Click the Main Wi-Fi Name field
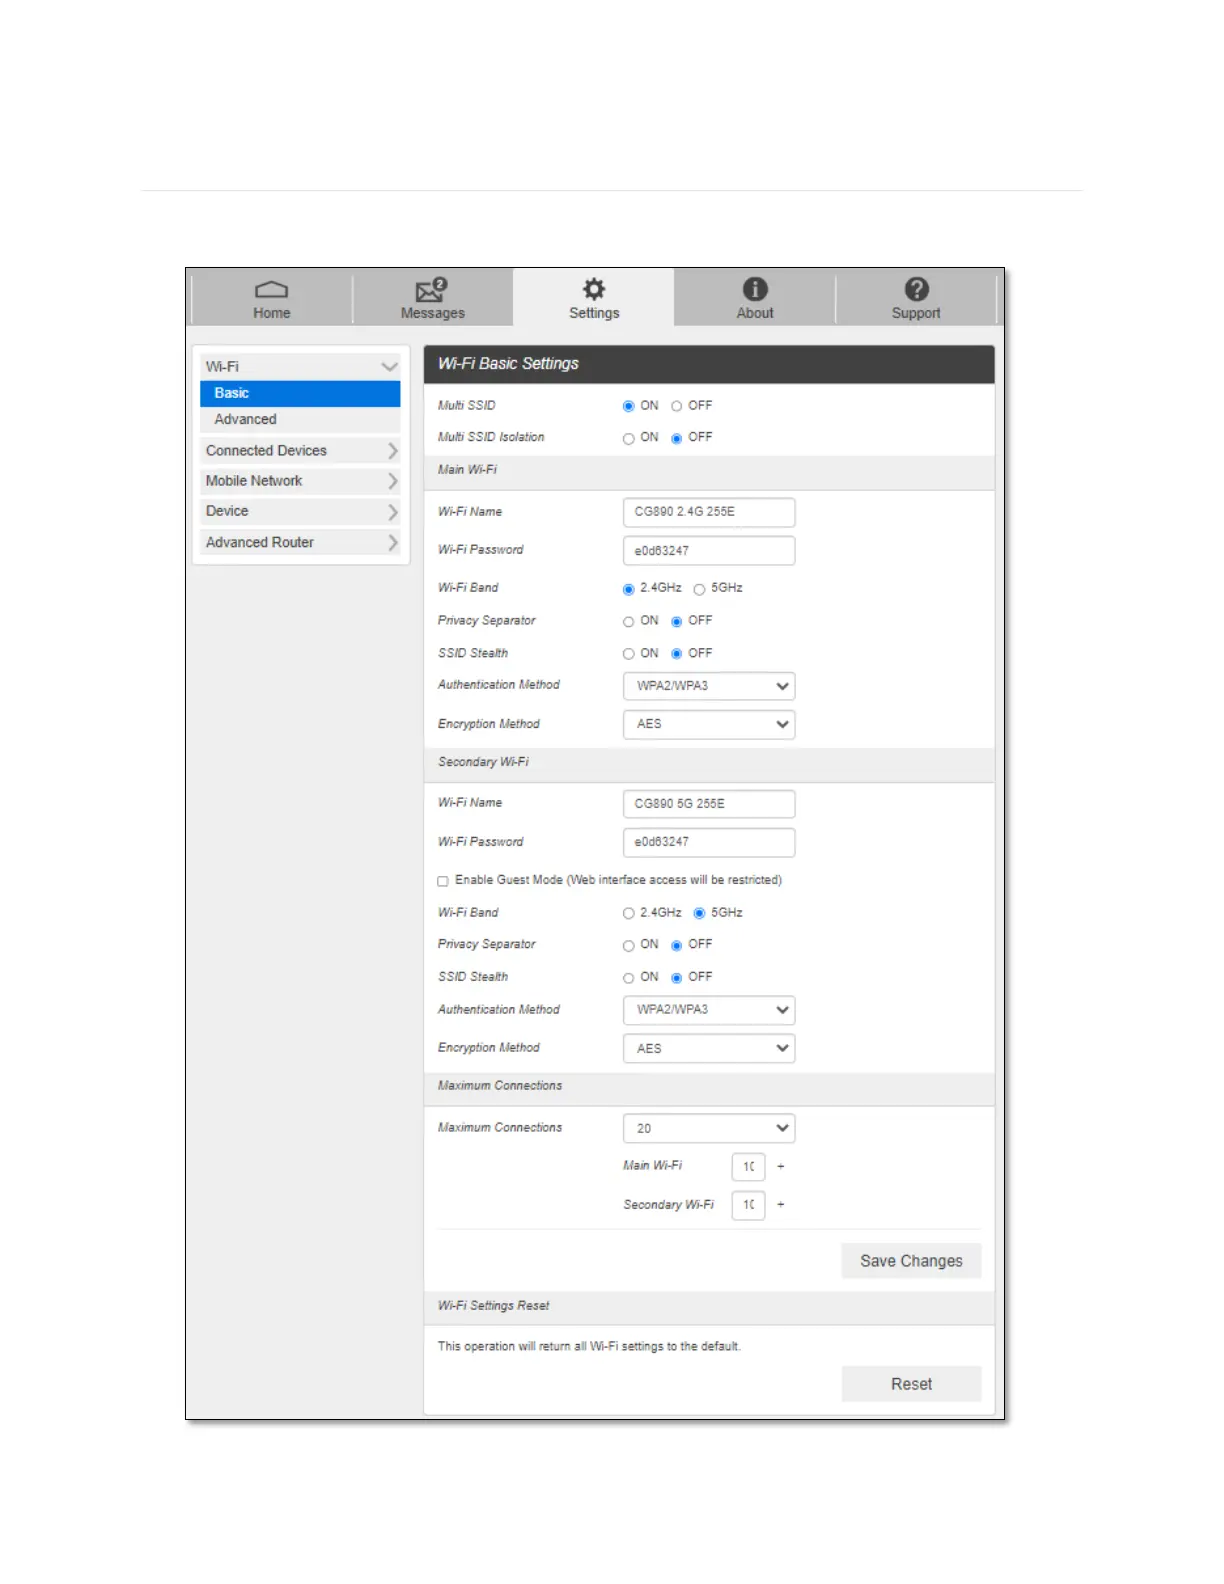The width and height of the screenshot is (1224, 1584). point(708,512)
